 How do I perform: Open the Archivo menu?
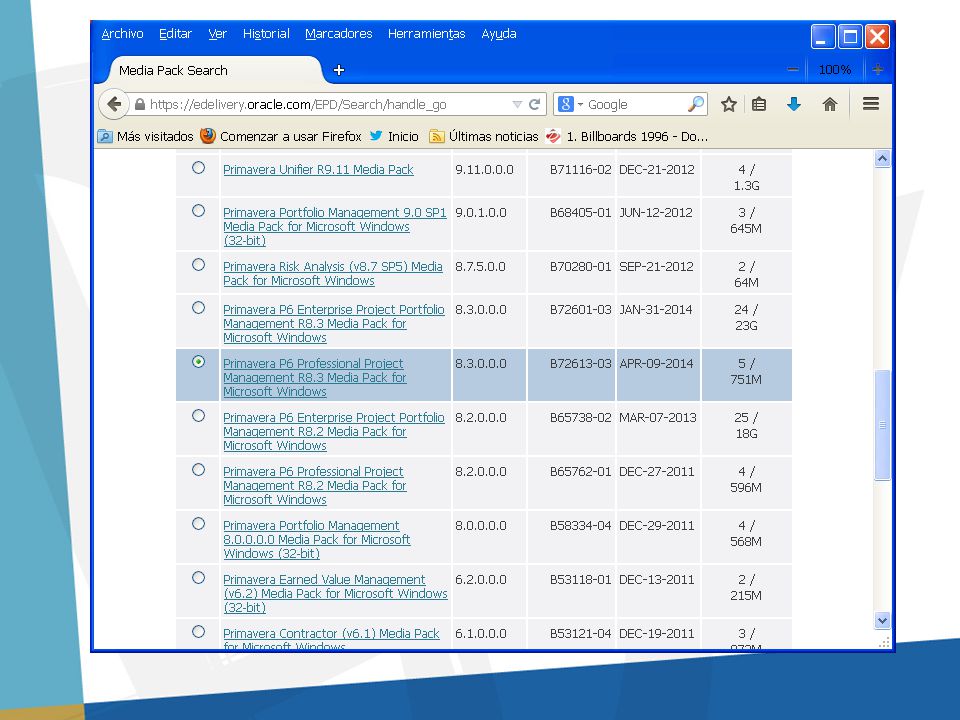122,34
